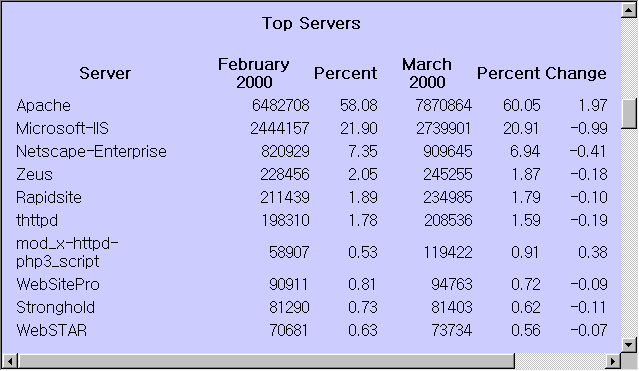Select the Zeus server name
Image resolution: width=639 pixels, height=371 pixels.
34,174
